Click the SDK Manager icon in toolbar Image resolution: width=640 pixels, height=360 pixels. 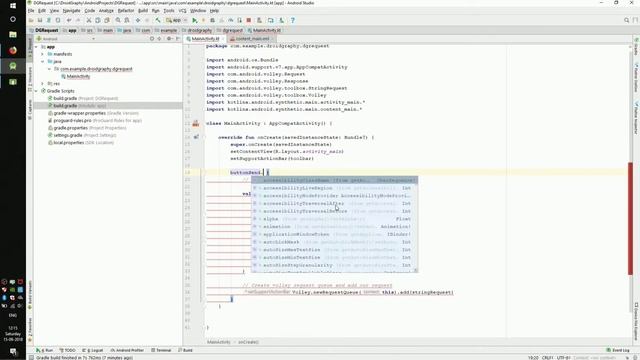[282, 20]
